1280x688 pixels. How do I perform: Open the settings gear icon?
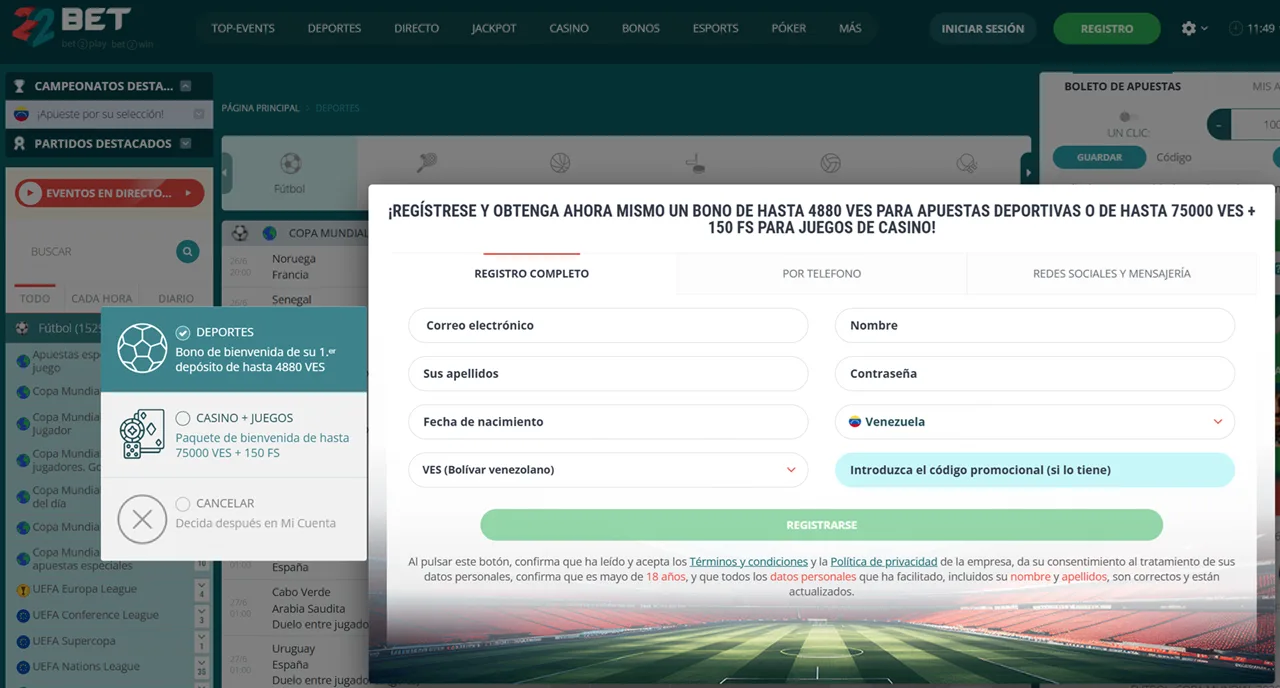[1188, 29]
